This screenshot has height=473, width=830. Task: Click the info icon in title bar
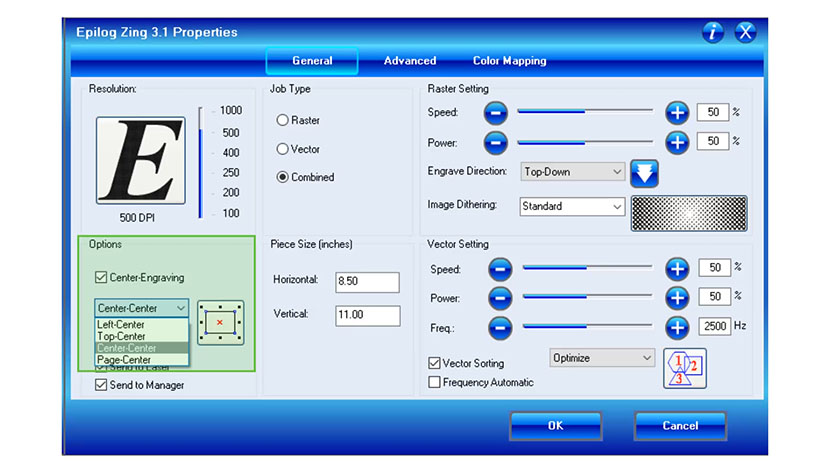point(712,32)
